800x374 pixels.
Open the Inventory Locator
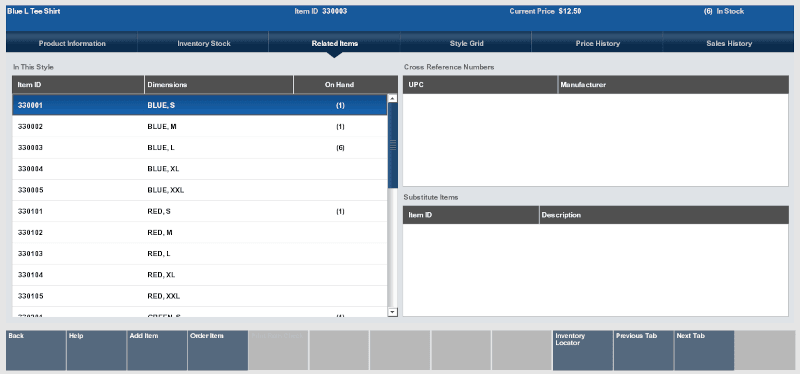(x=583, y=350)
